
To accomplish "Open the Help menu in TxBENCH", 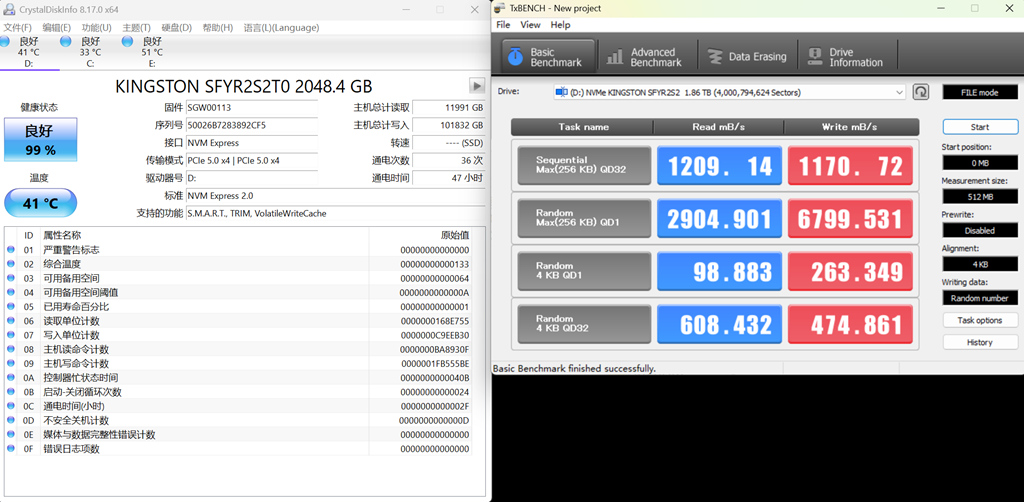I will tap(560, 25).
